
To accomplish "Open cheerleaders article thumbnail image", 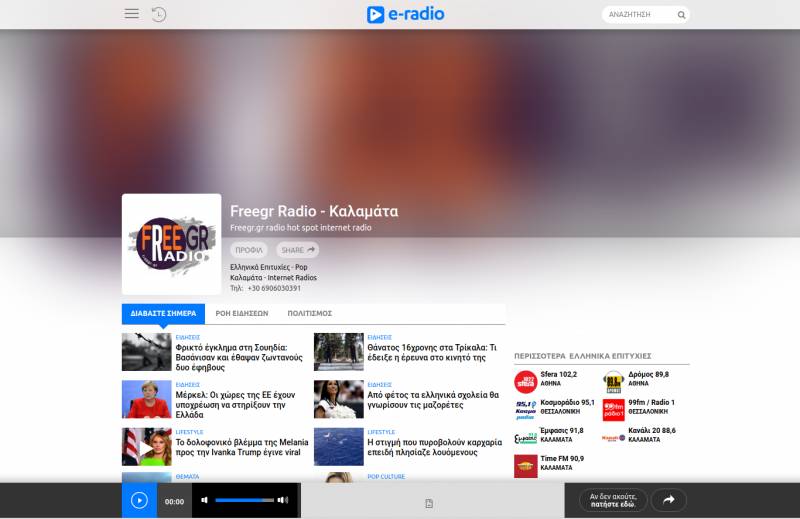I will tap(339, 400).
